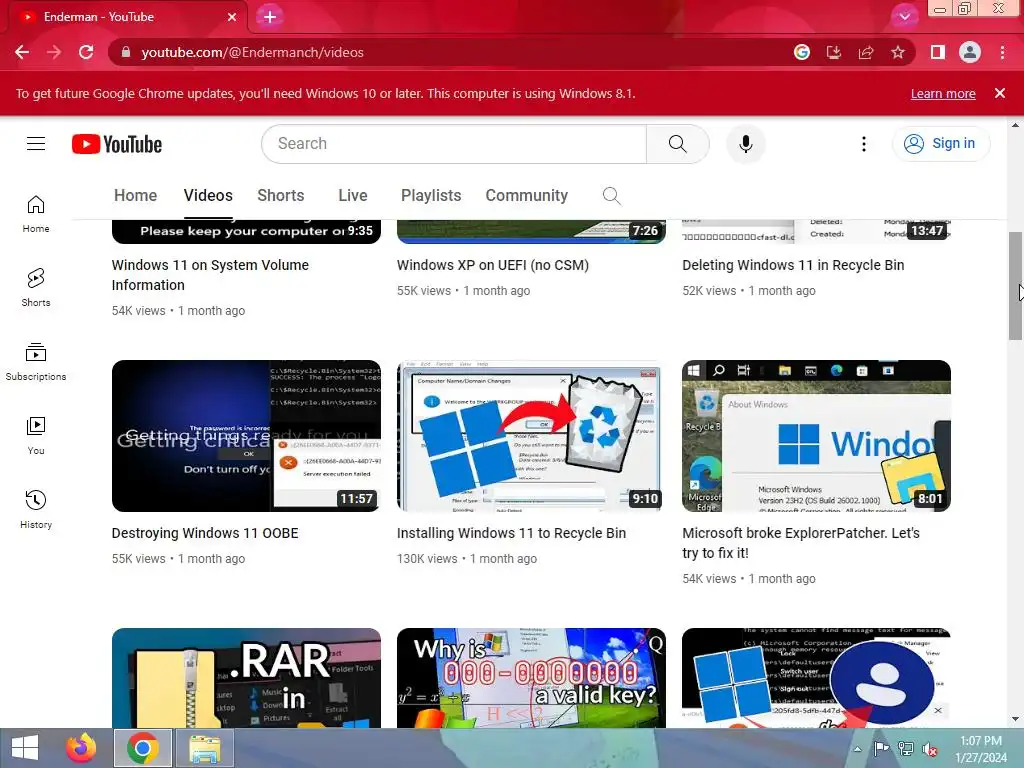This screenshot has height=768, width=1024.
Task: Open the YouTube hamburger guide menu
Action: click(x=36, y=144)
